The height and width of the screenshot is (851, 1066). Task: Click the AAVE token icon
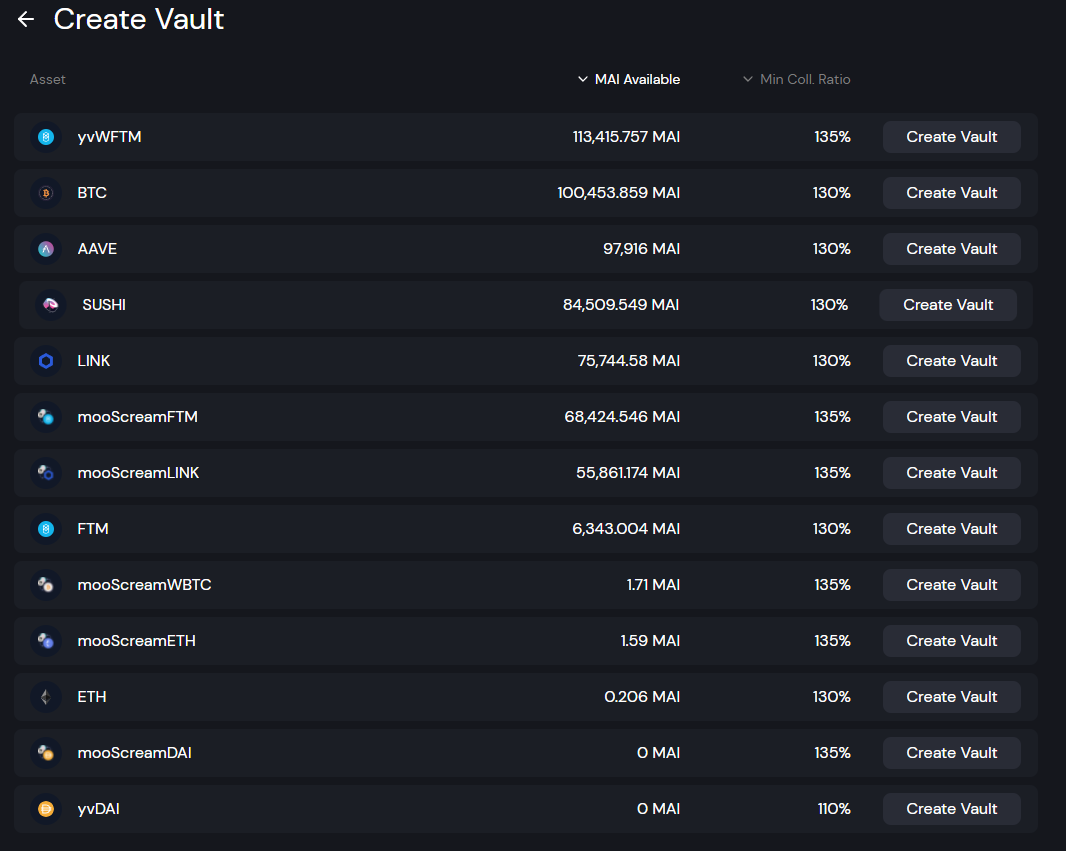(46, 249)
